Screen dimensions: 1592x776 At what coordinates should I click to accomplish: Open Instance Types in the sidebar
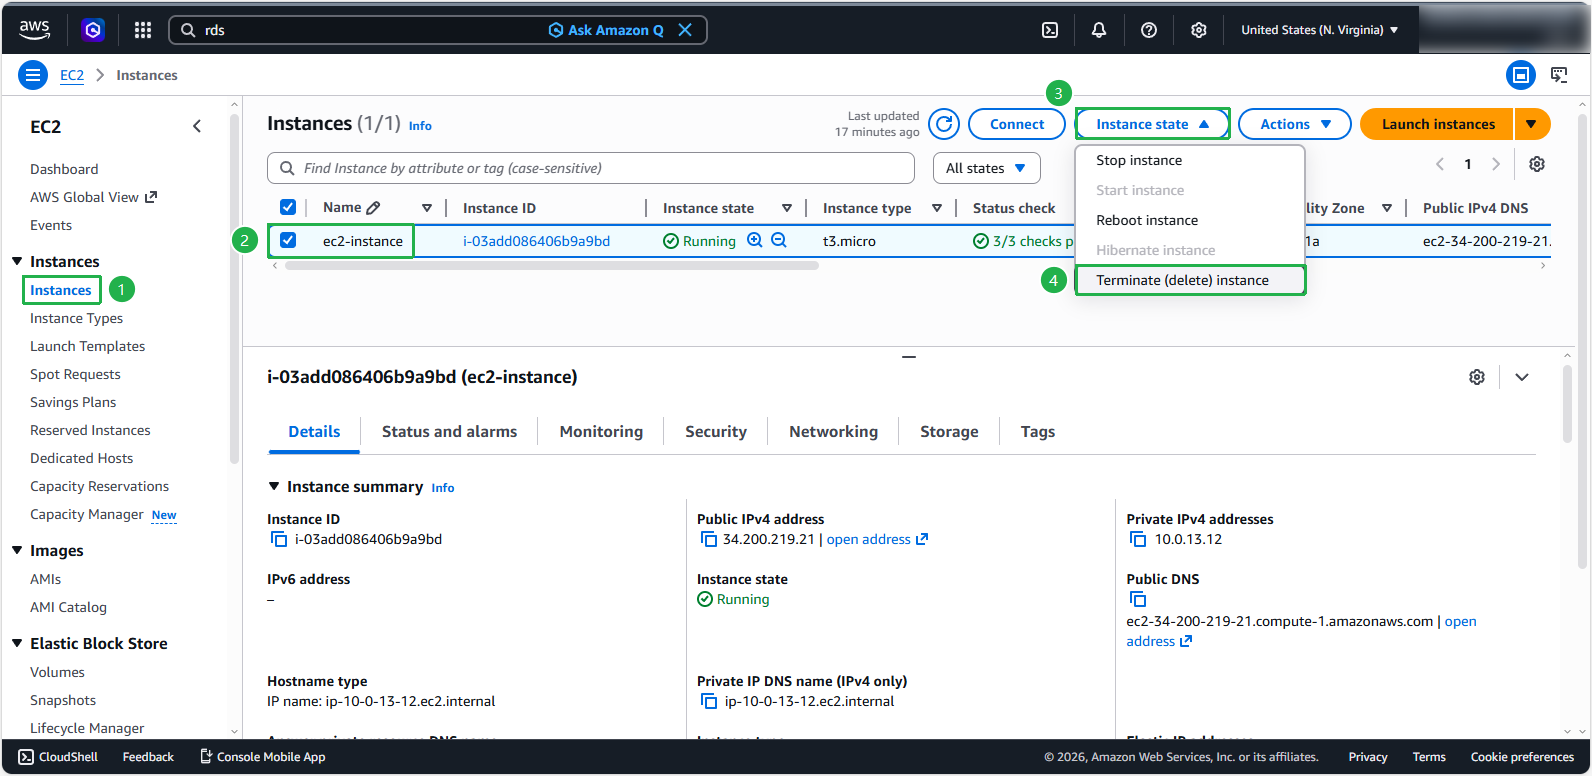(76, 318)
